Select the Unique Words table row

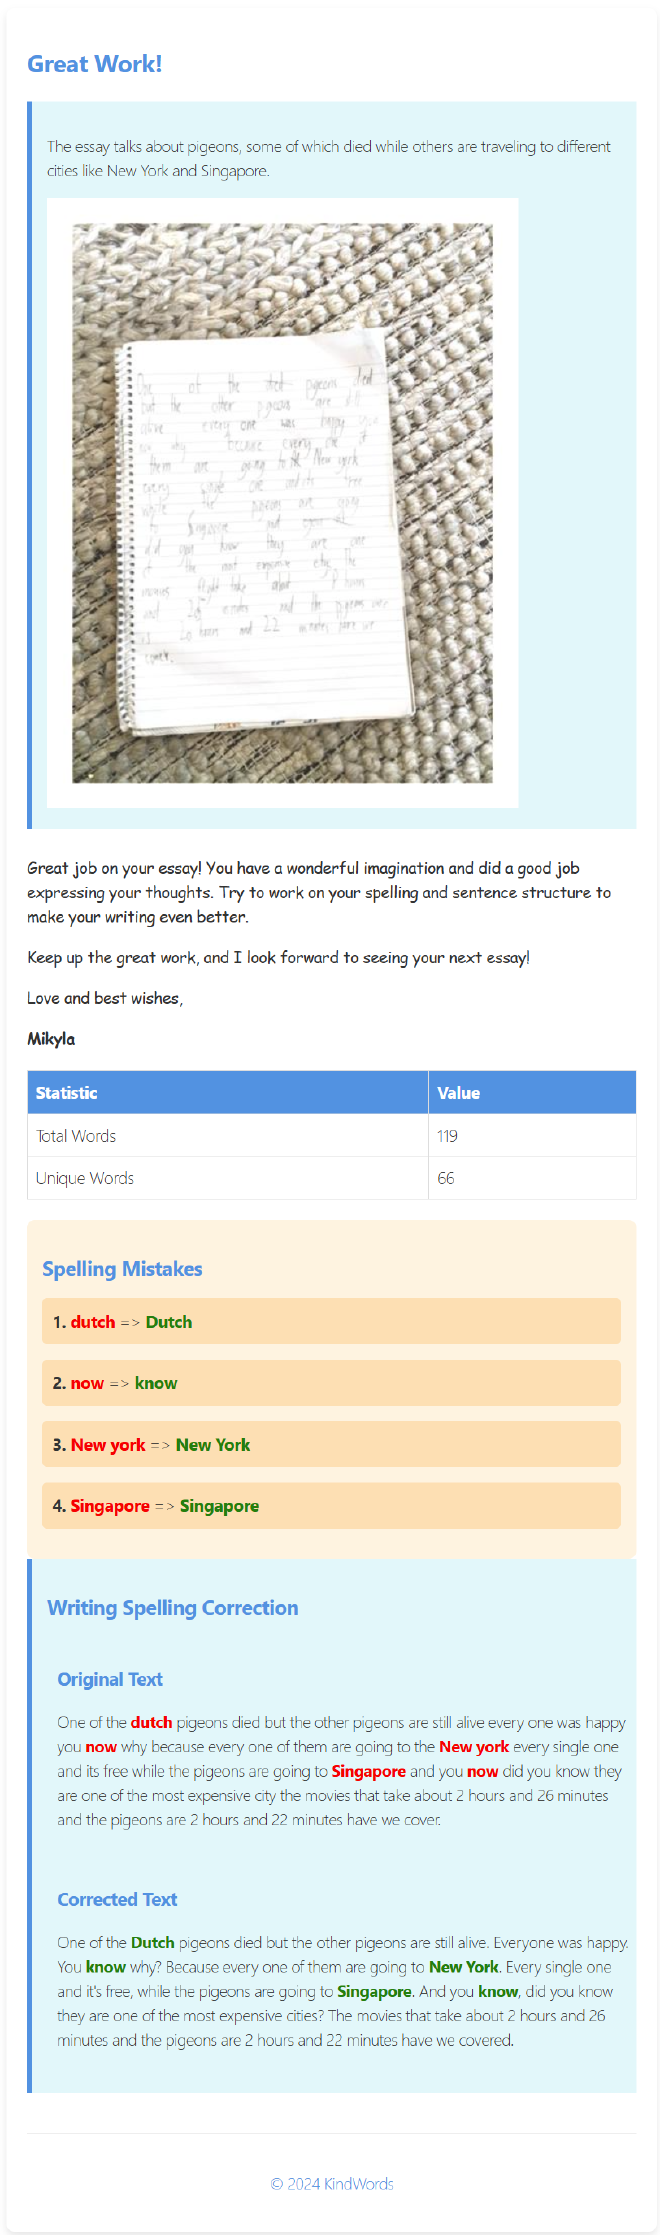[332, 1178]
